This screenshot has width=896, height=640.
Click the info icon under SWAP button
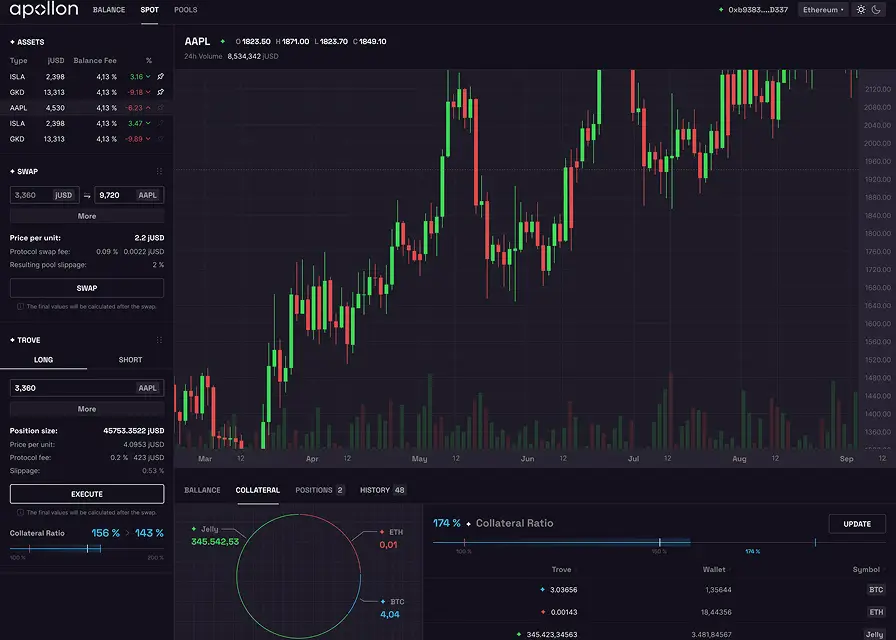click(x=21, y=306)
